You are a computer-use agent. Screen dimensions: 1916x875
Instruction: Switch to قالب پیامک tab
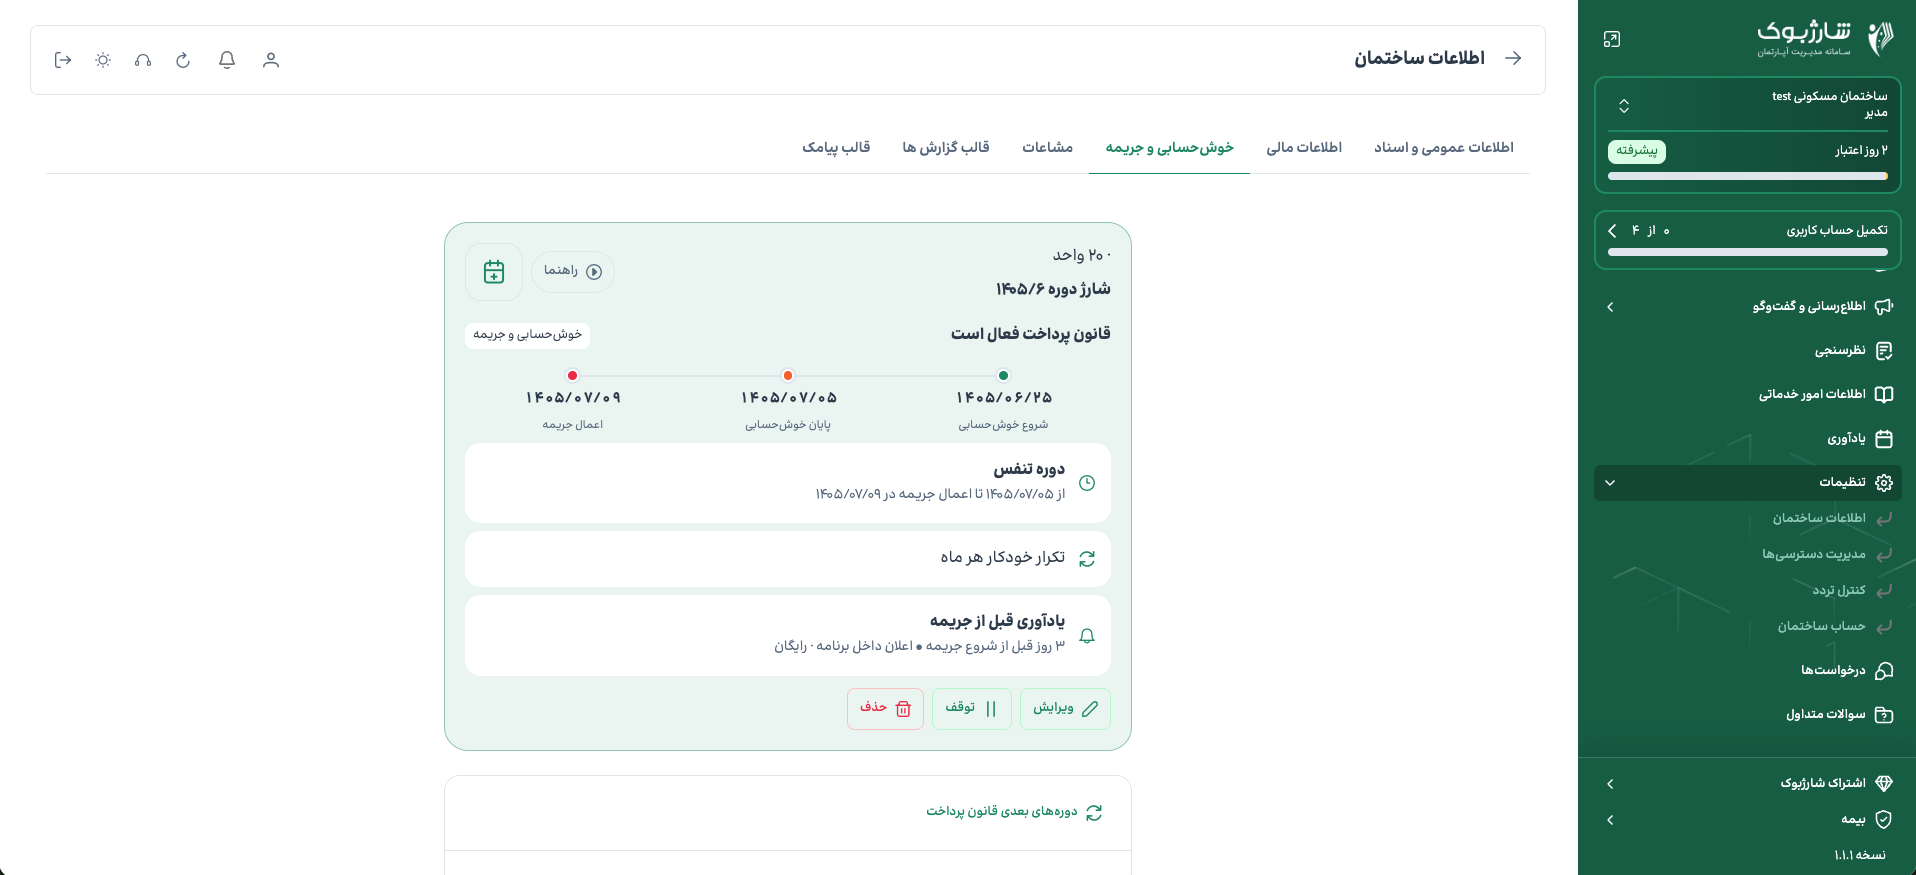tap(836, 148)
